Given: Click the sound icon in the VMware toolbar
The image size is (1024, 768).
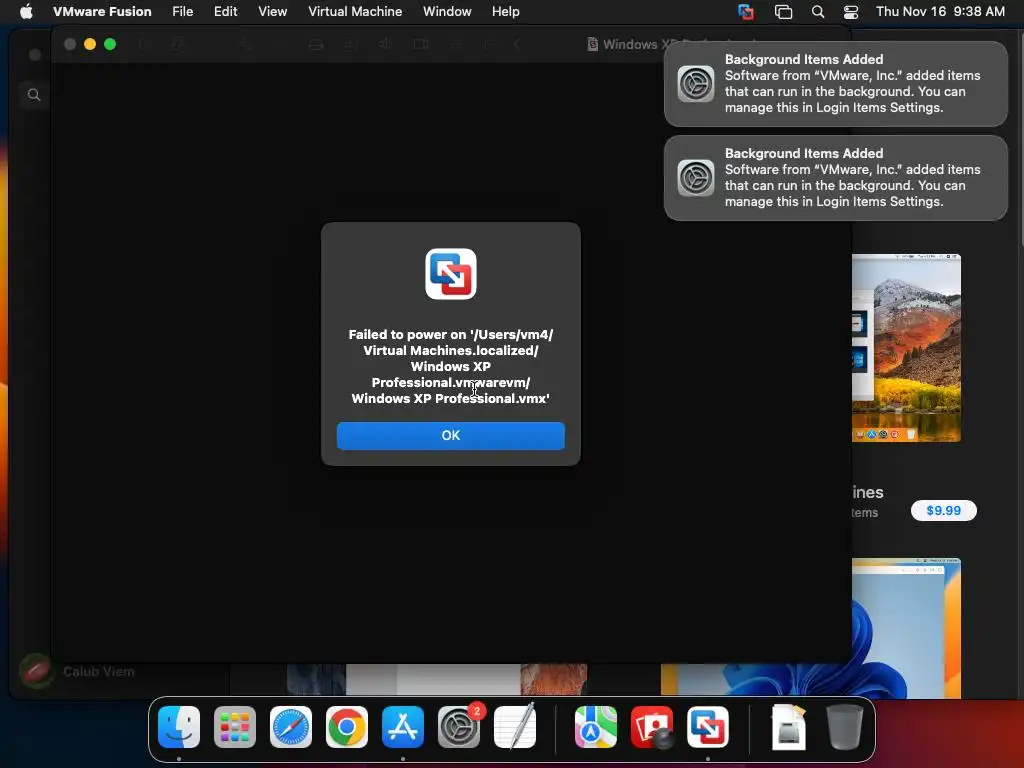Looking at the screenshot, I should (385, 44).
